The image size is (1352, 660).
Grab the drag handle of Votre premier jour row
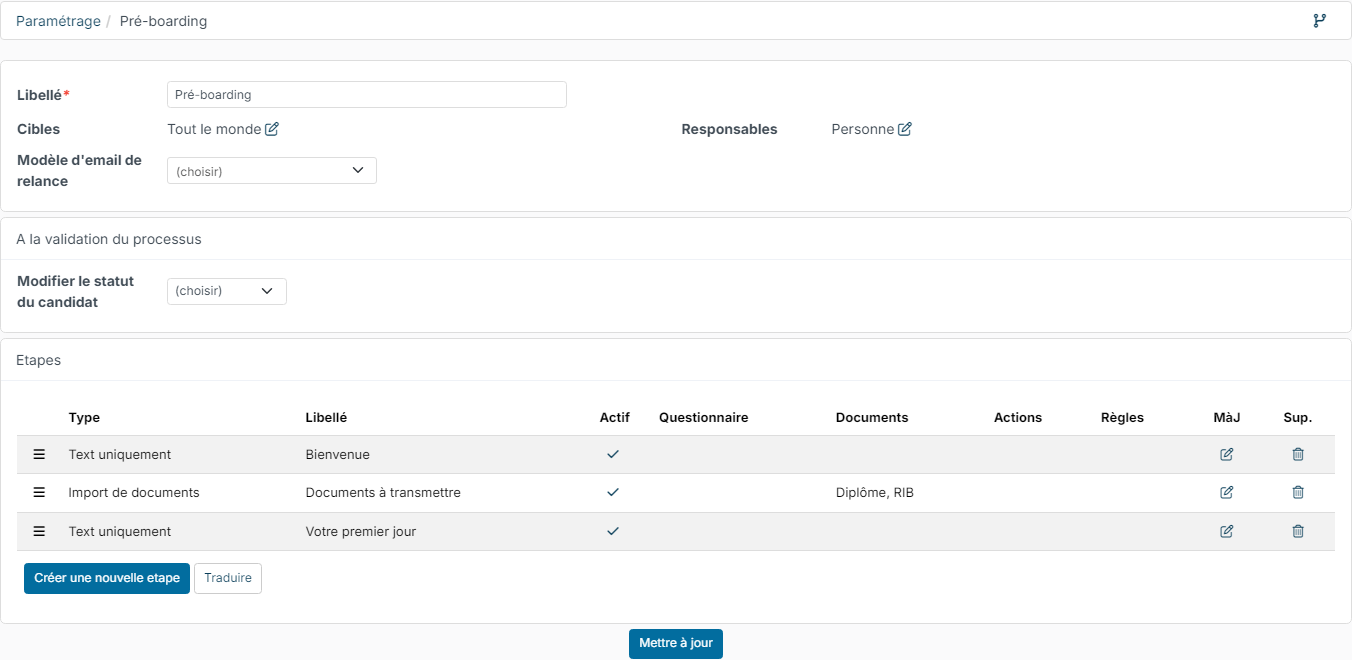coord(40,531)
